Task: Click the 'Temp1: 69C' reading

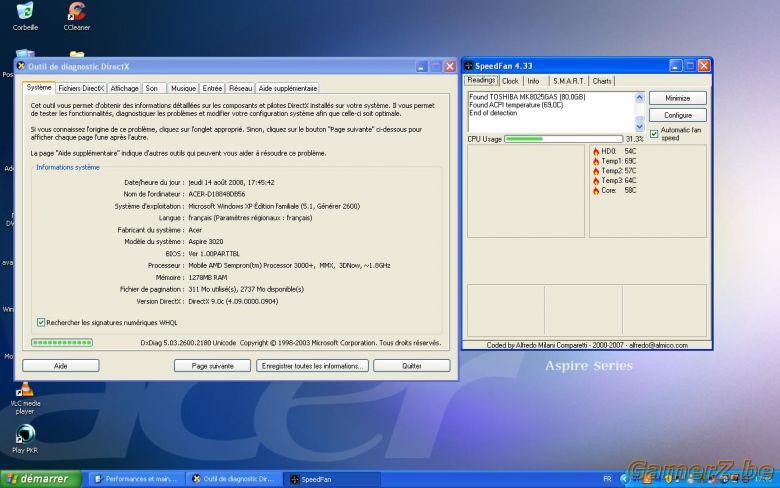Action: click(618, 161)
